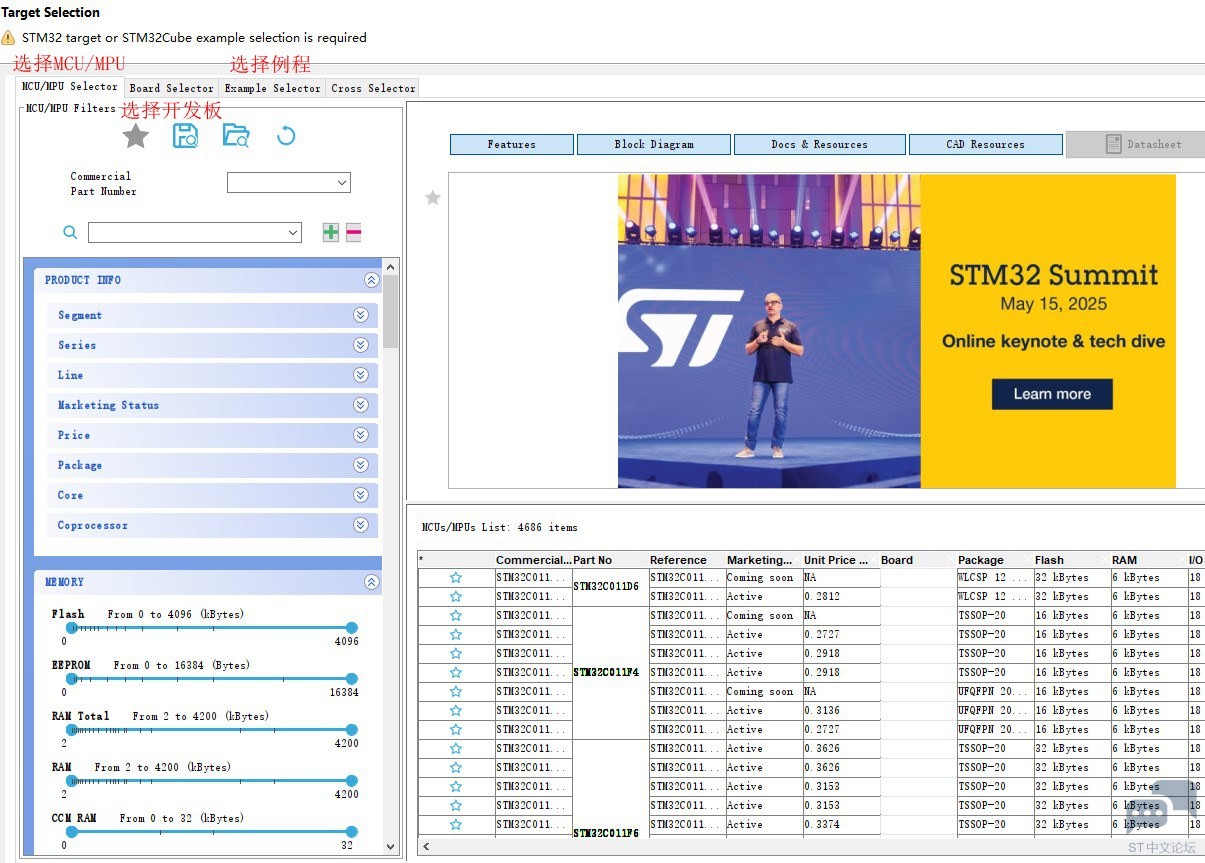Expand the Coprocessor filter
The image size is (1205, 863).
361,525
